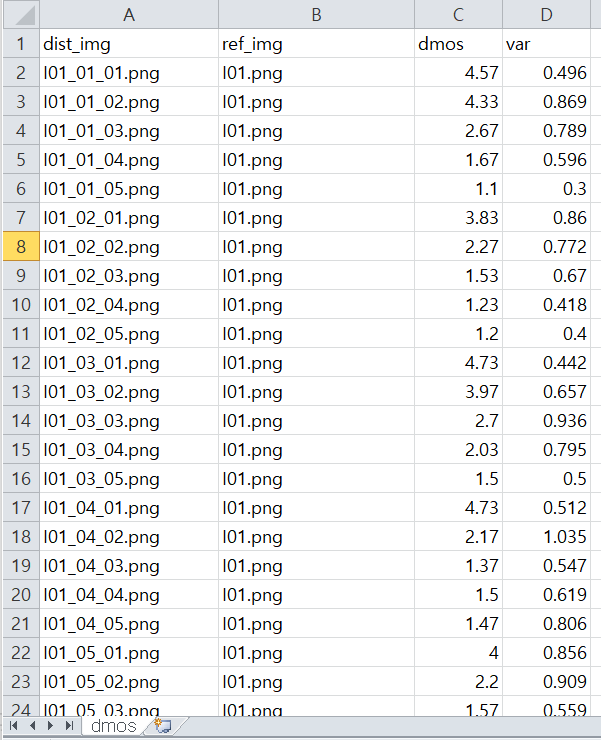Screen dimensions: 601x740
Task: Click var value 0.772
Action: coord(546,246)
